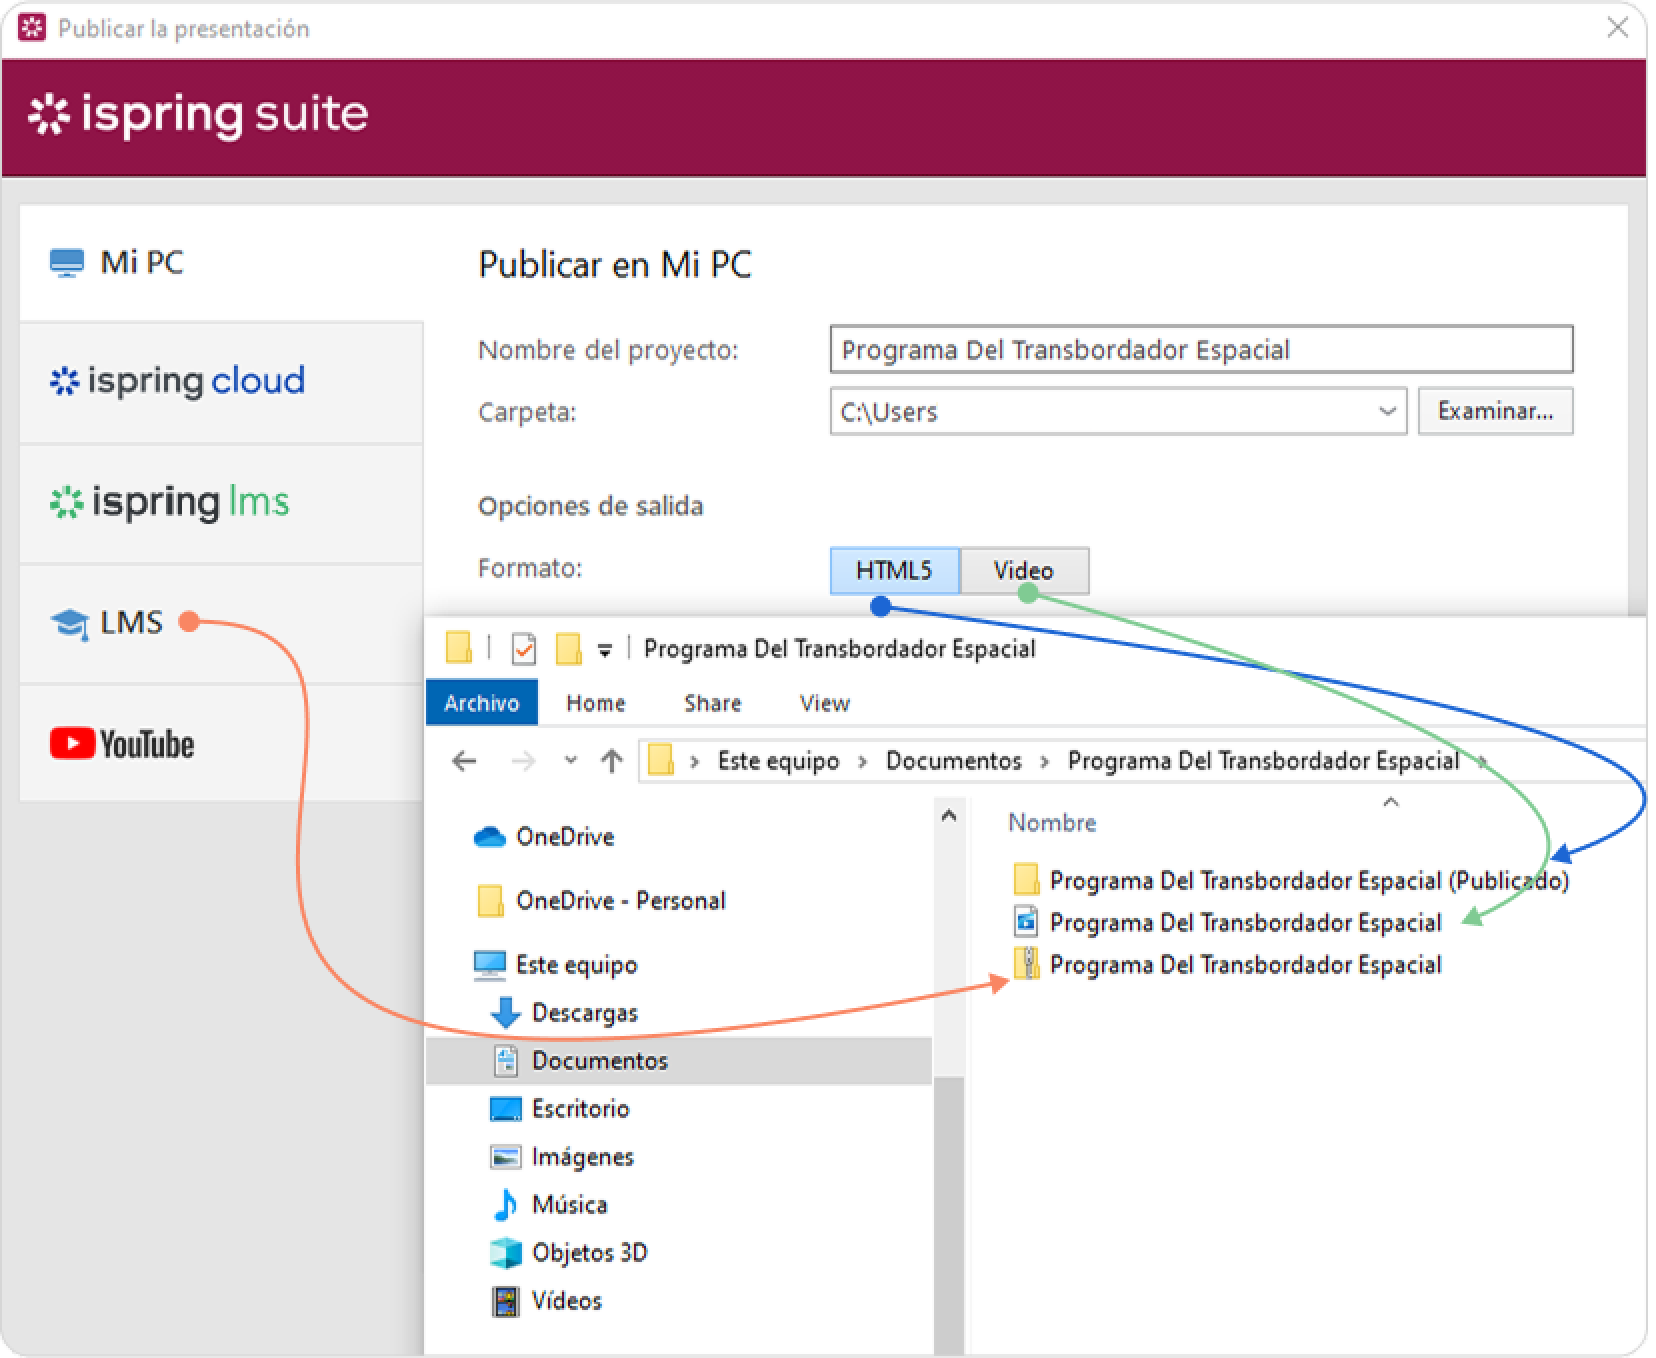The image size is (1656, 1358).
Task: Navigate up one folder level arrow
Action: [x=612, y=762]
